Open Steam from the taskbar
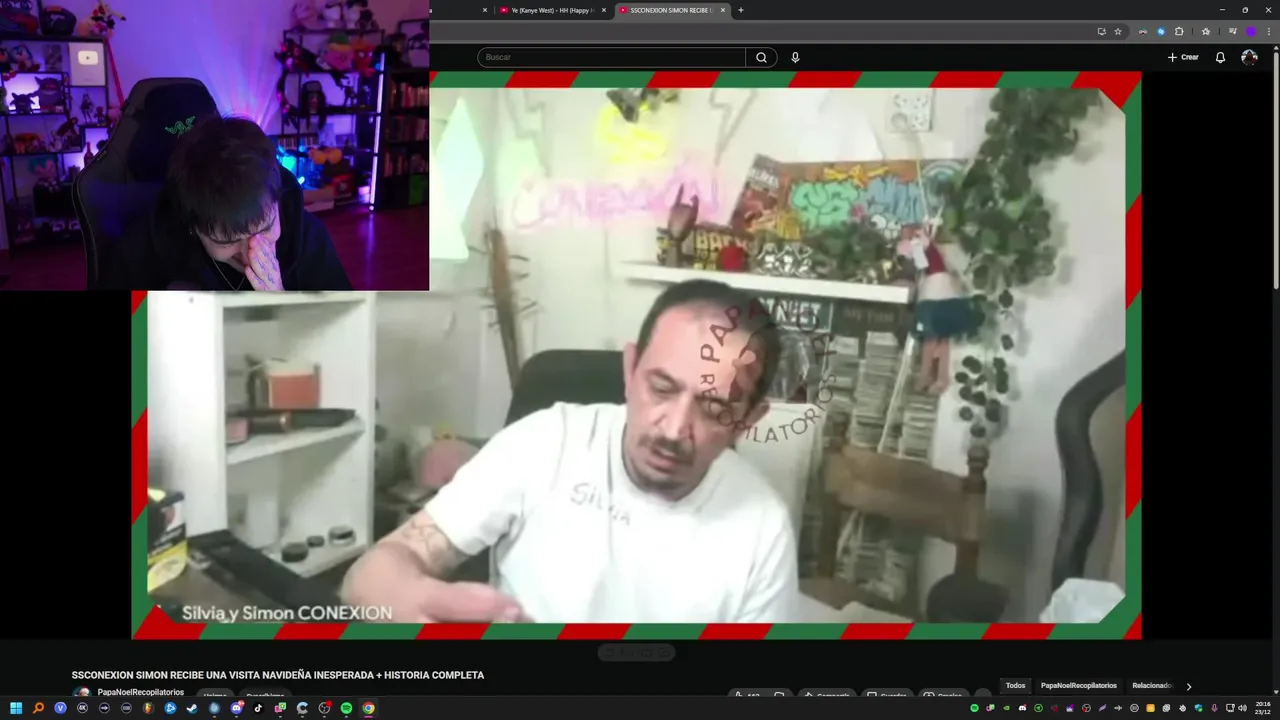Screen dimensions: 1280x720 [192, 708]
